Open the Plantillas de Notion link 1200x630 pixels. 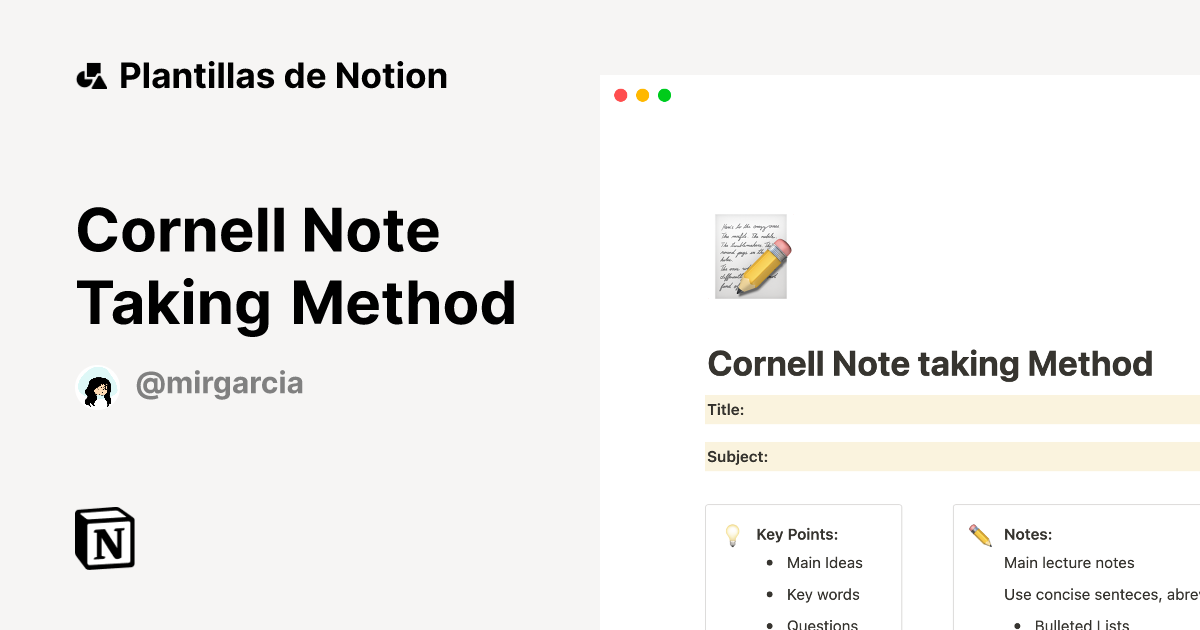point(283,76)
